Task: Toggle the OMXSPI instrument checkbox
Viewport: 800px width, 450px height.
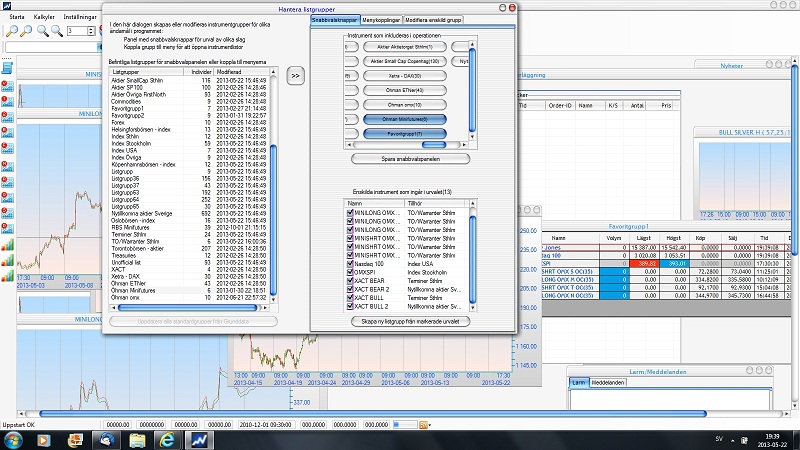Action: tap(350, 271)
